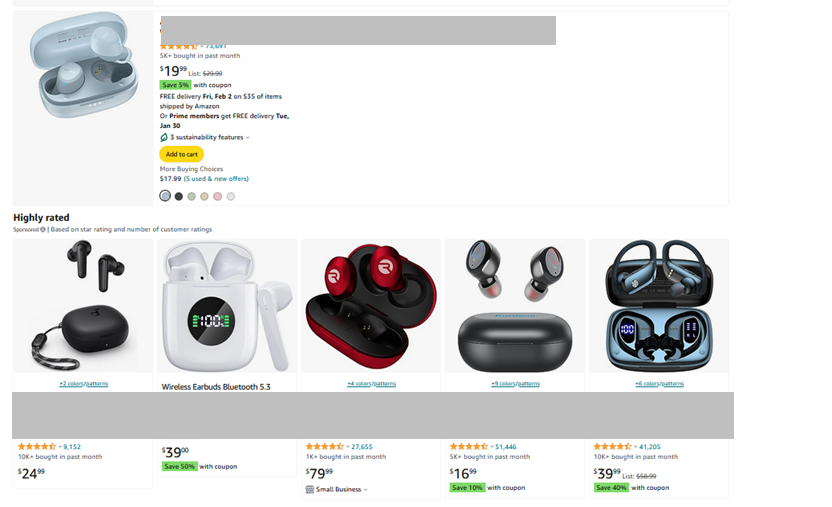Click the sustainability features leaf icon

pos(164,137)
